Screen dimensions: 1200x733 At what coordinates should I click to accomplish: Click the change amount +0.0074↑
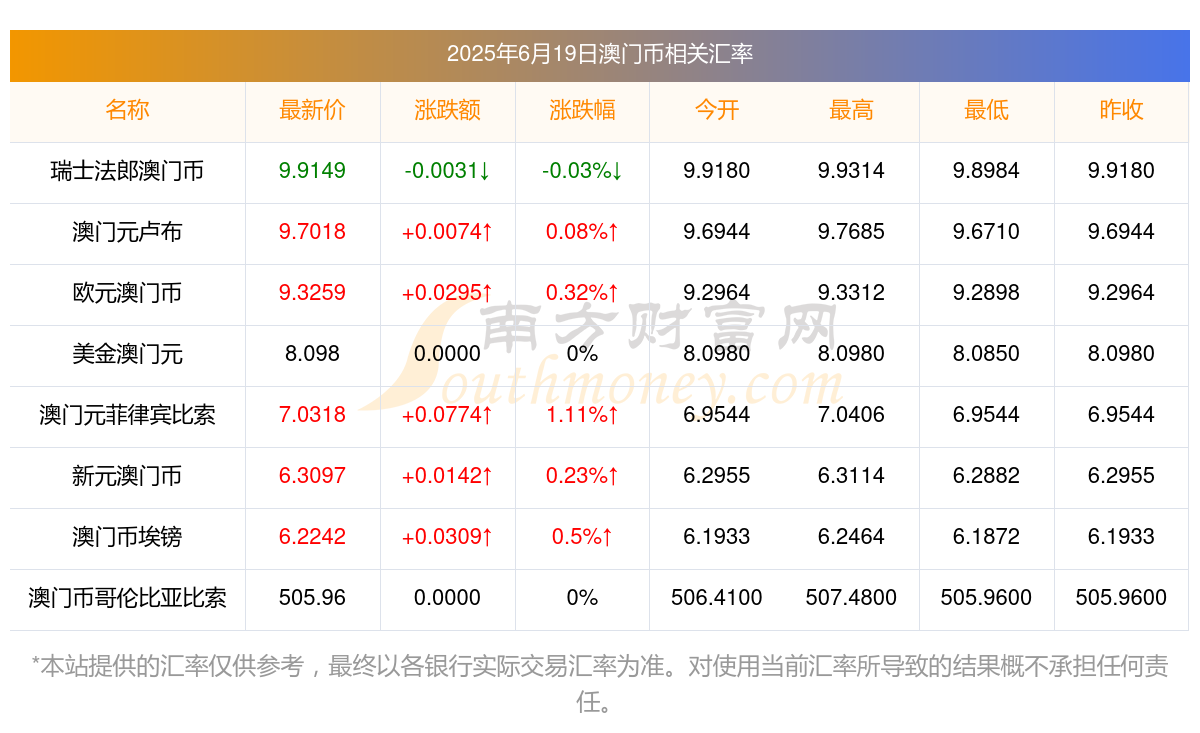pyautogui.click(x=447, y=232)
